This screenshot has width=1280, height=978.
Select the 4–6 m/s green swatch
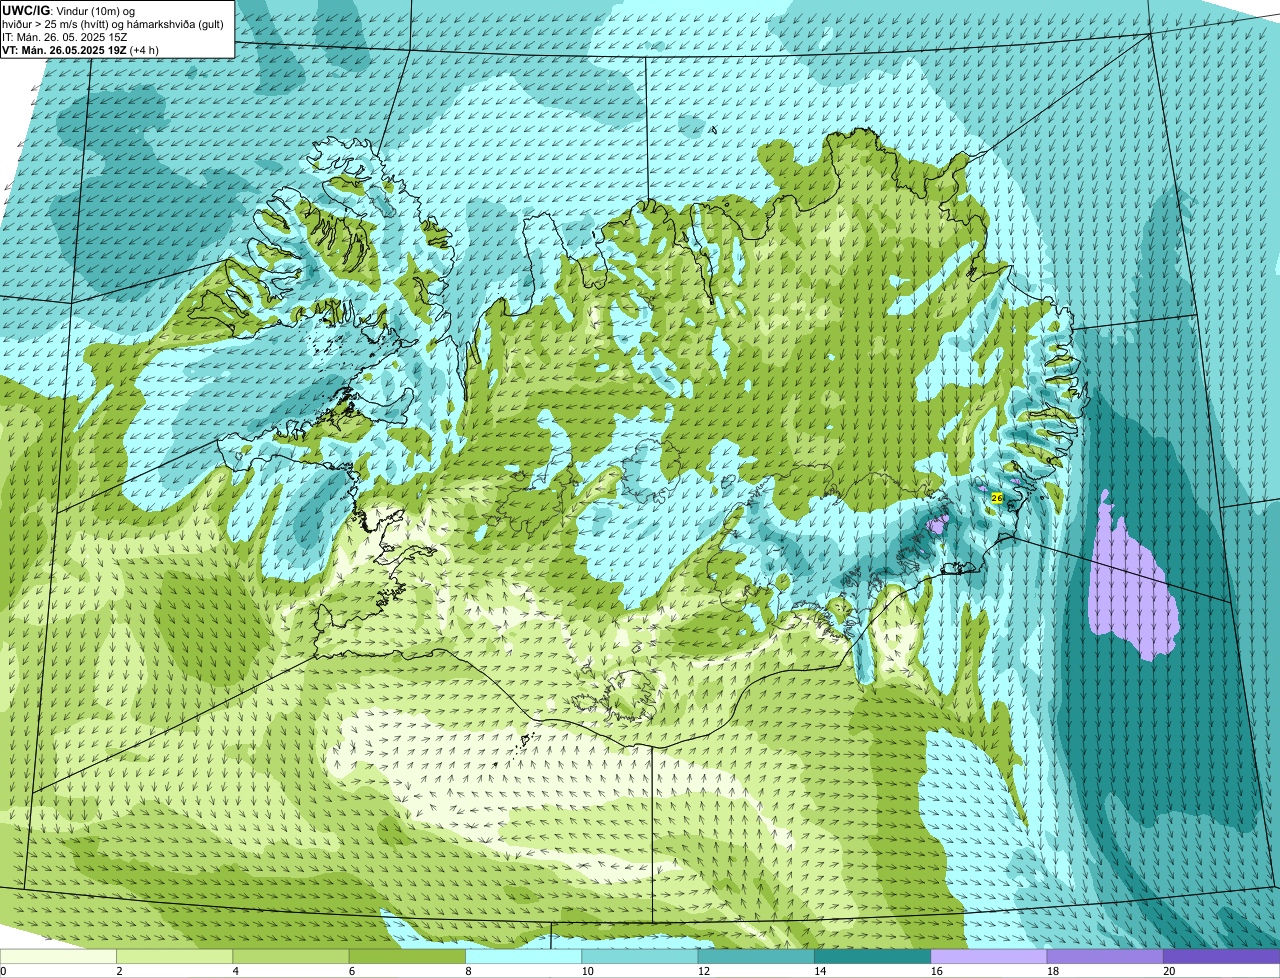291,956
